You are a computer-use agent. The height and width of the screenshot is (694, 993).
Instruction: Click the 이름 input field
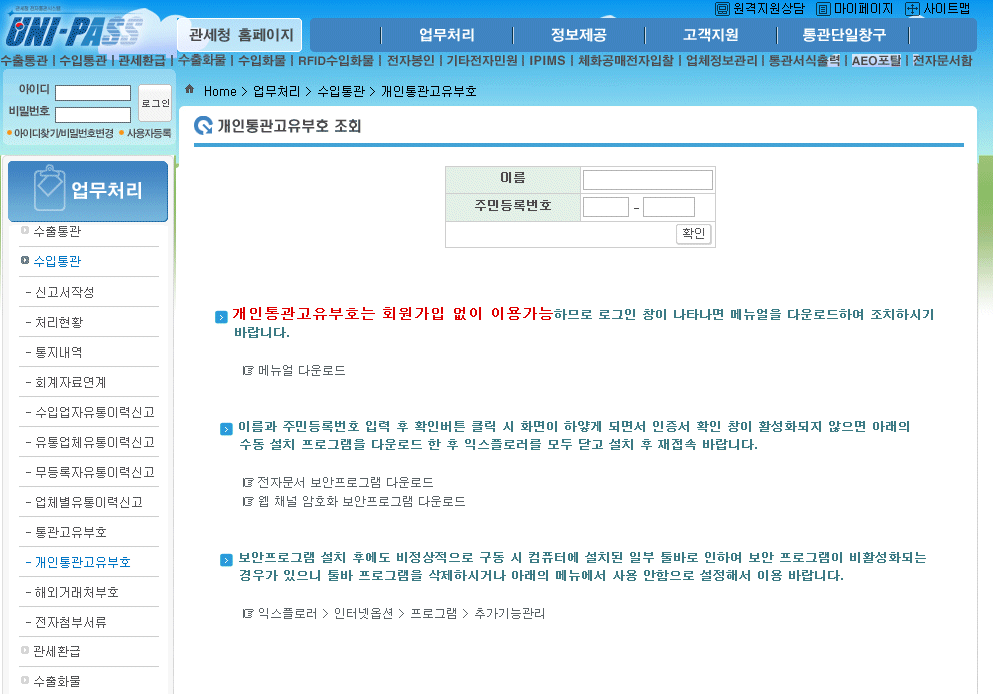point(647,180)
